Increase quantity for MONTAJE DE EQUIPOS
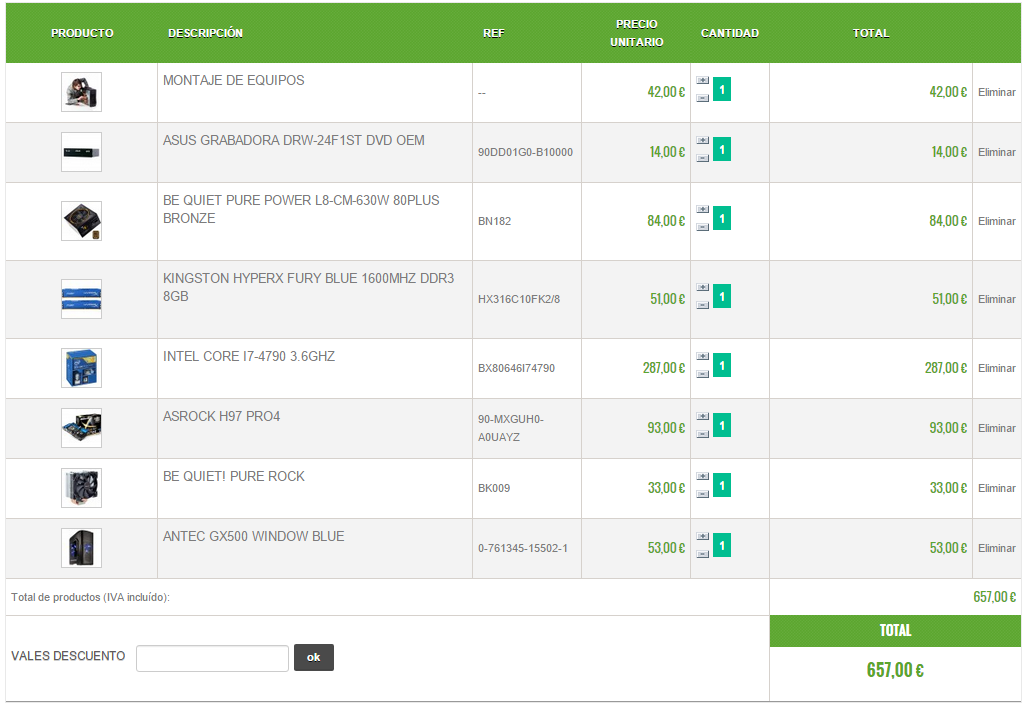Screen dimensions: 1027x707 point(702,80)
